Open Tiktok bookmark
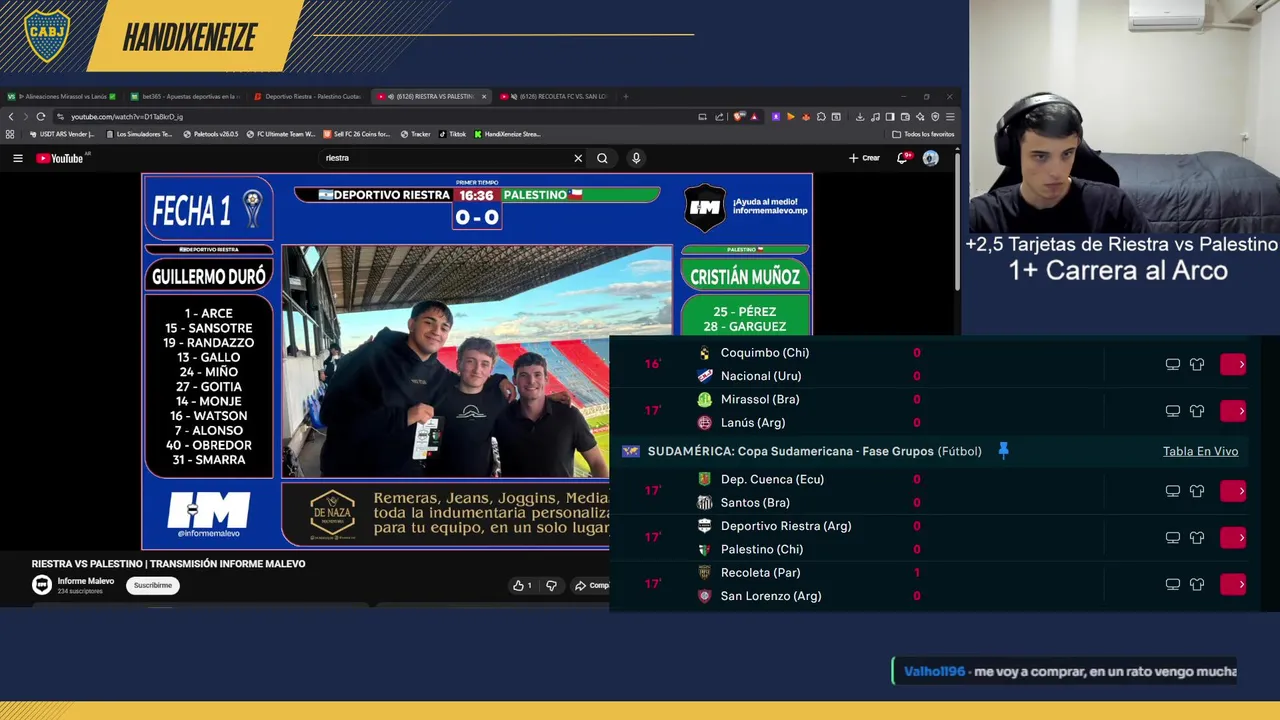Screen dimensions: 1280x720 coord(451,134)
